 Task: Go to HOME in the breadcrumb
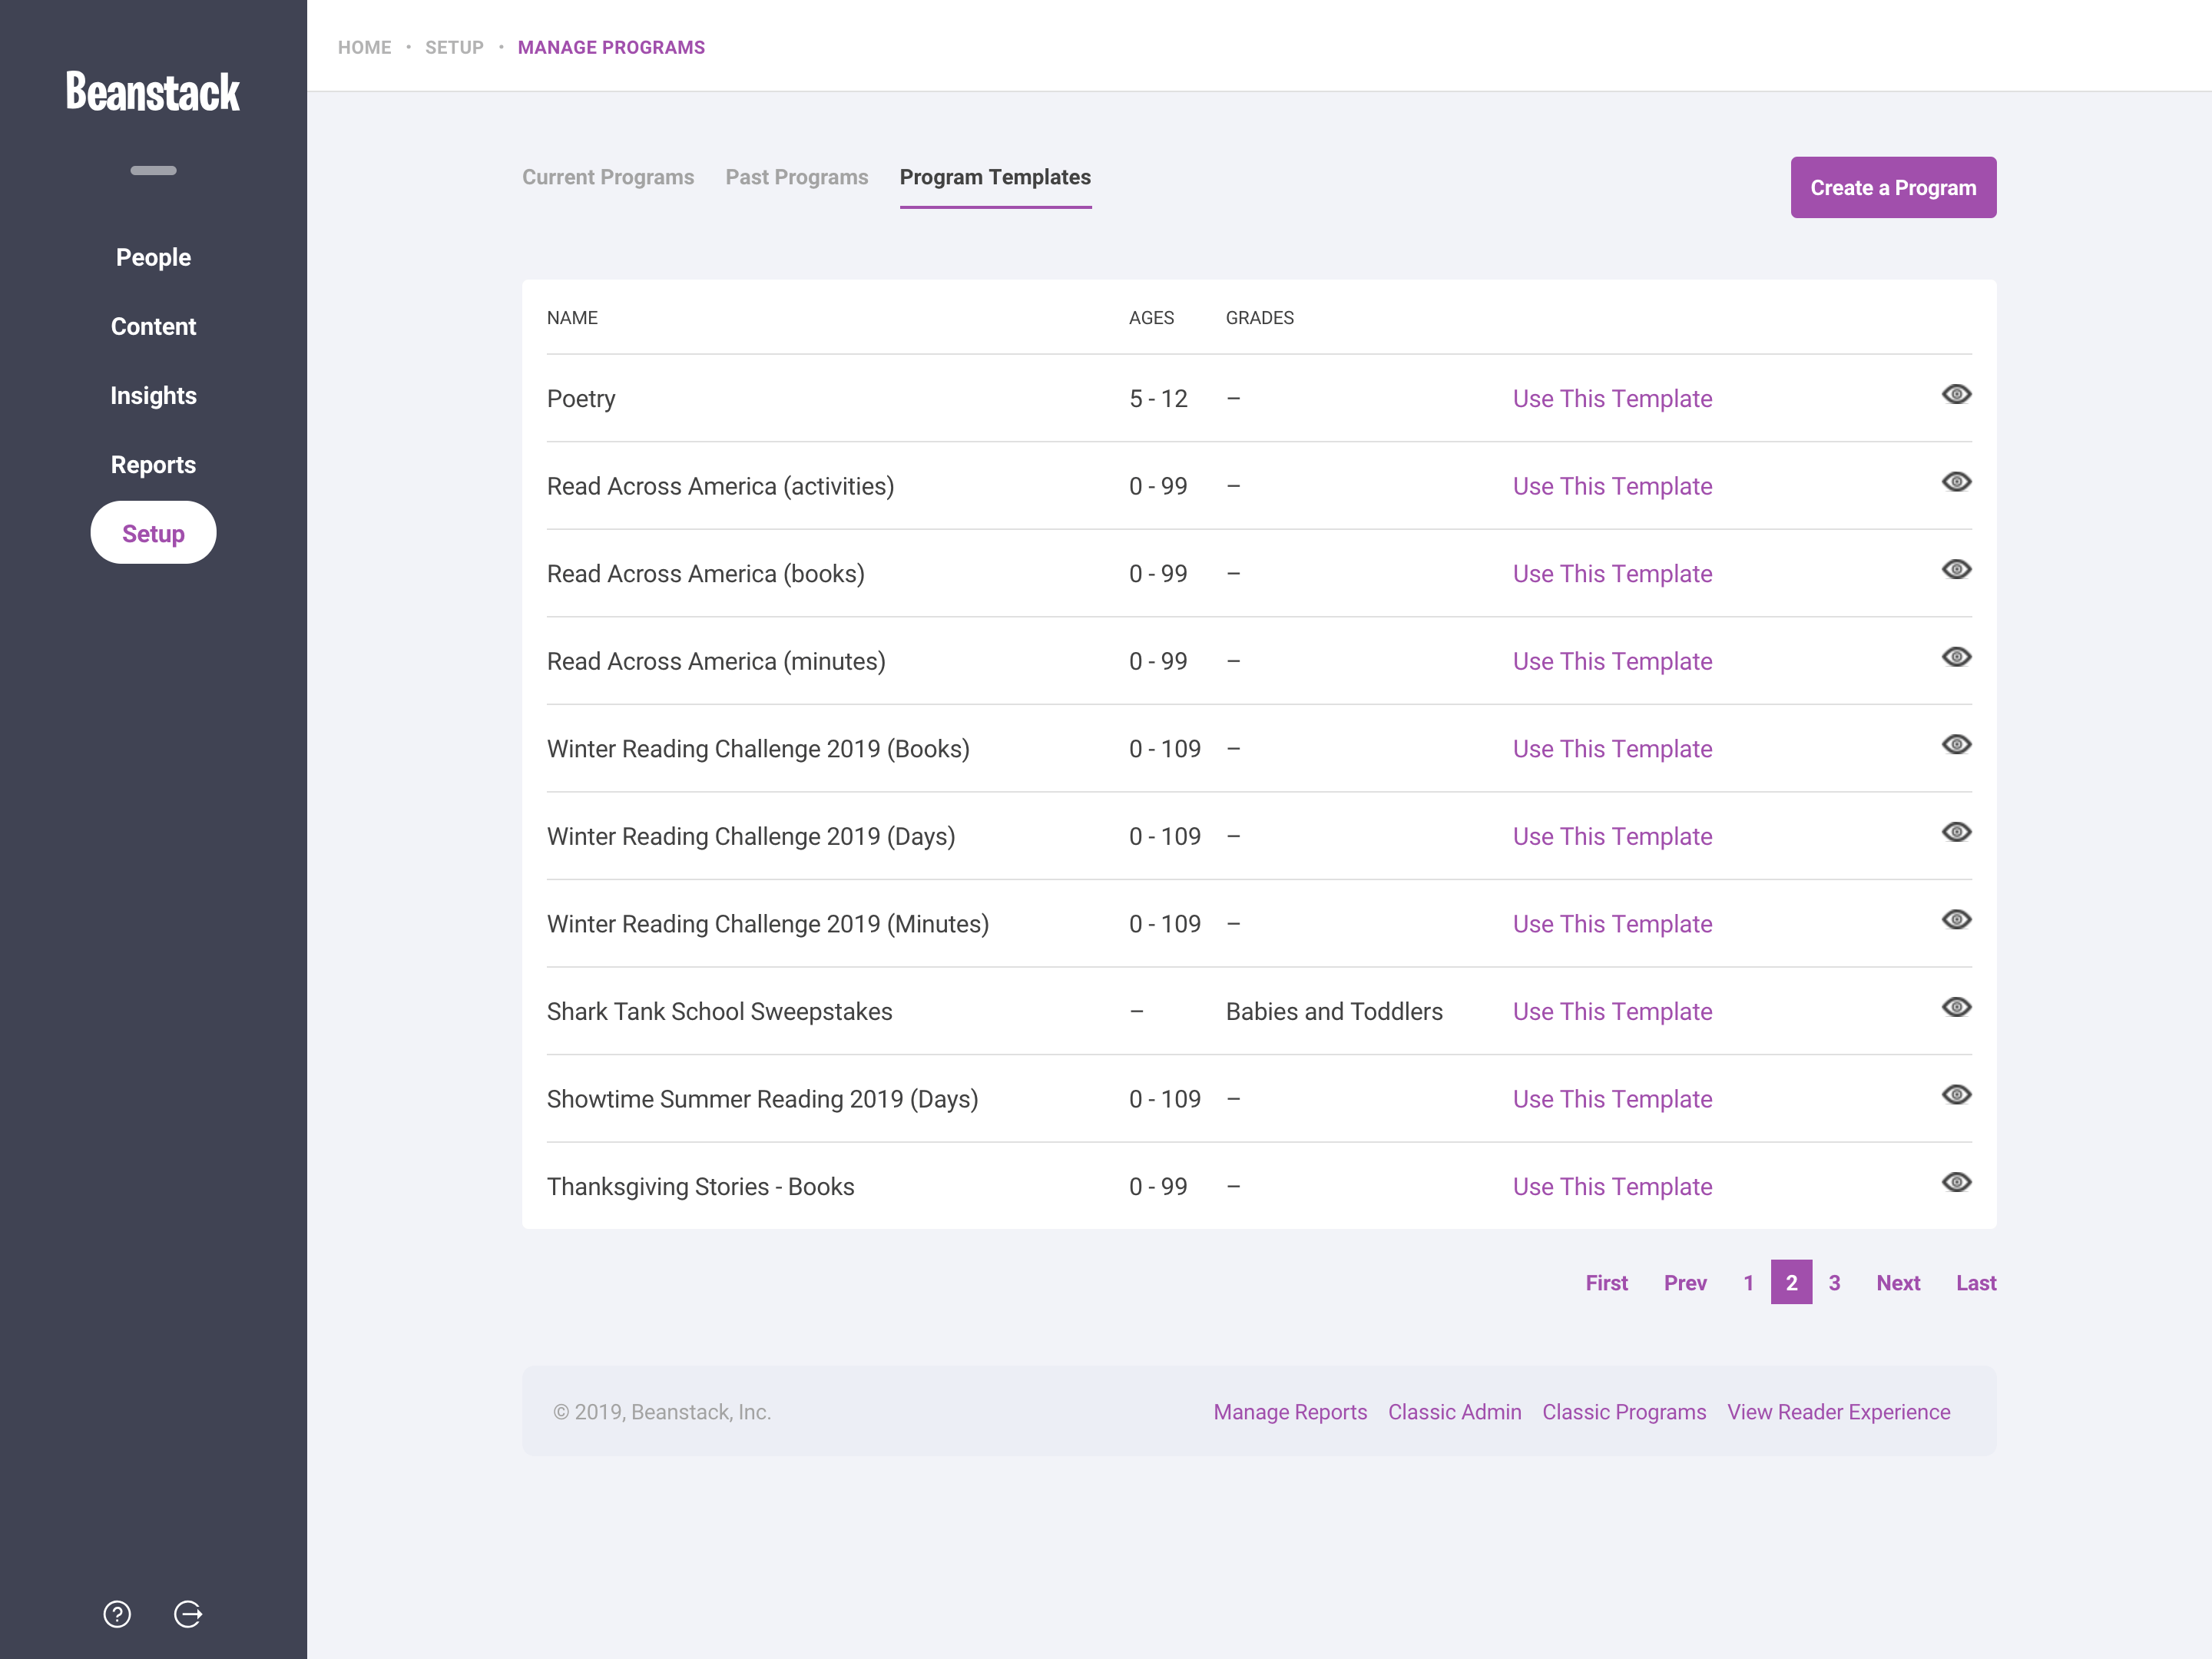click(364, 47)
